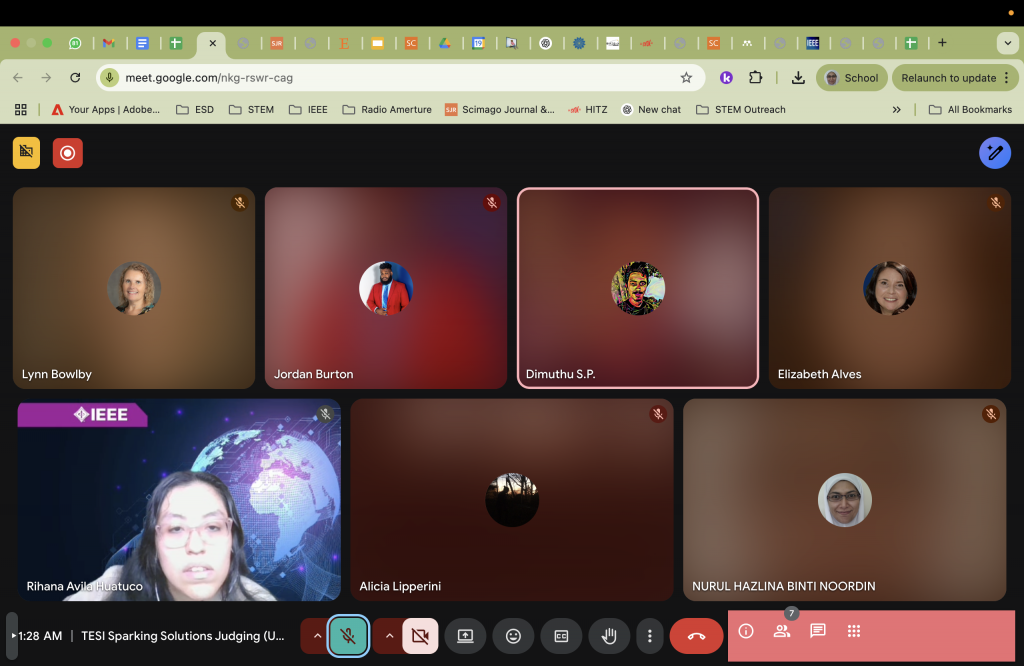Switch to the Gmail tab

108,43
